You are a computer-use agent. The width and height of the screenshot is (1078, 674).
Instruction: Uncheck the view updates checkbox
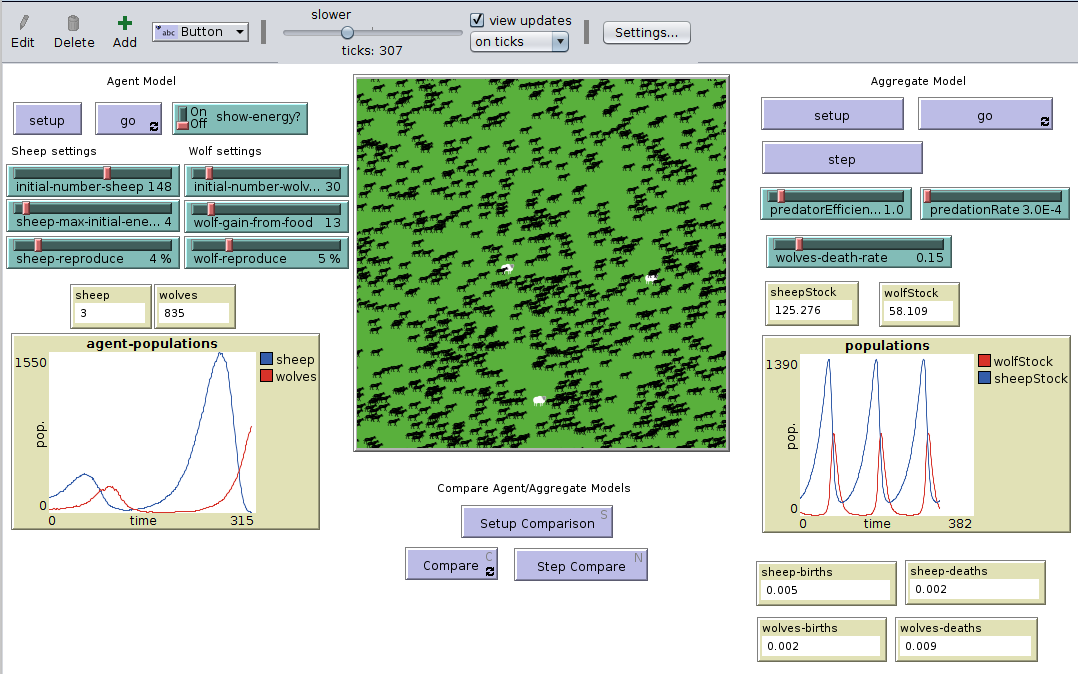[478, 20]
